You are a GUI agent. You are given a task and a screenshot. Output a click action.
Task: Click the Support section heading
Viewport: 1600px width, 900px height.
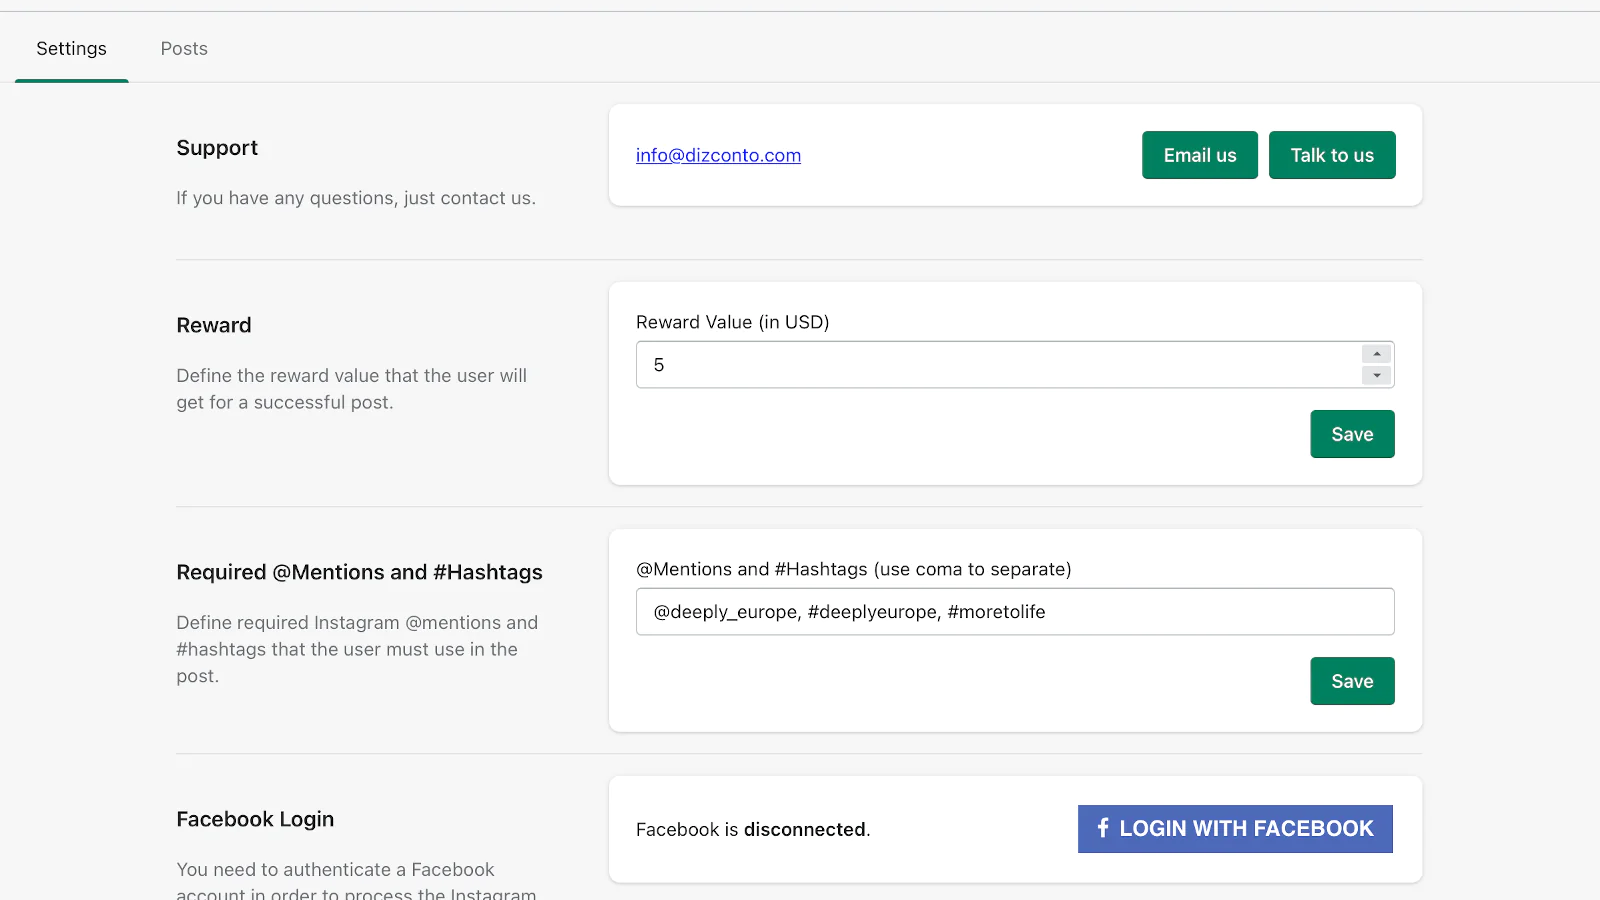[x=217, y=148]
